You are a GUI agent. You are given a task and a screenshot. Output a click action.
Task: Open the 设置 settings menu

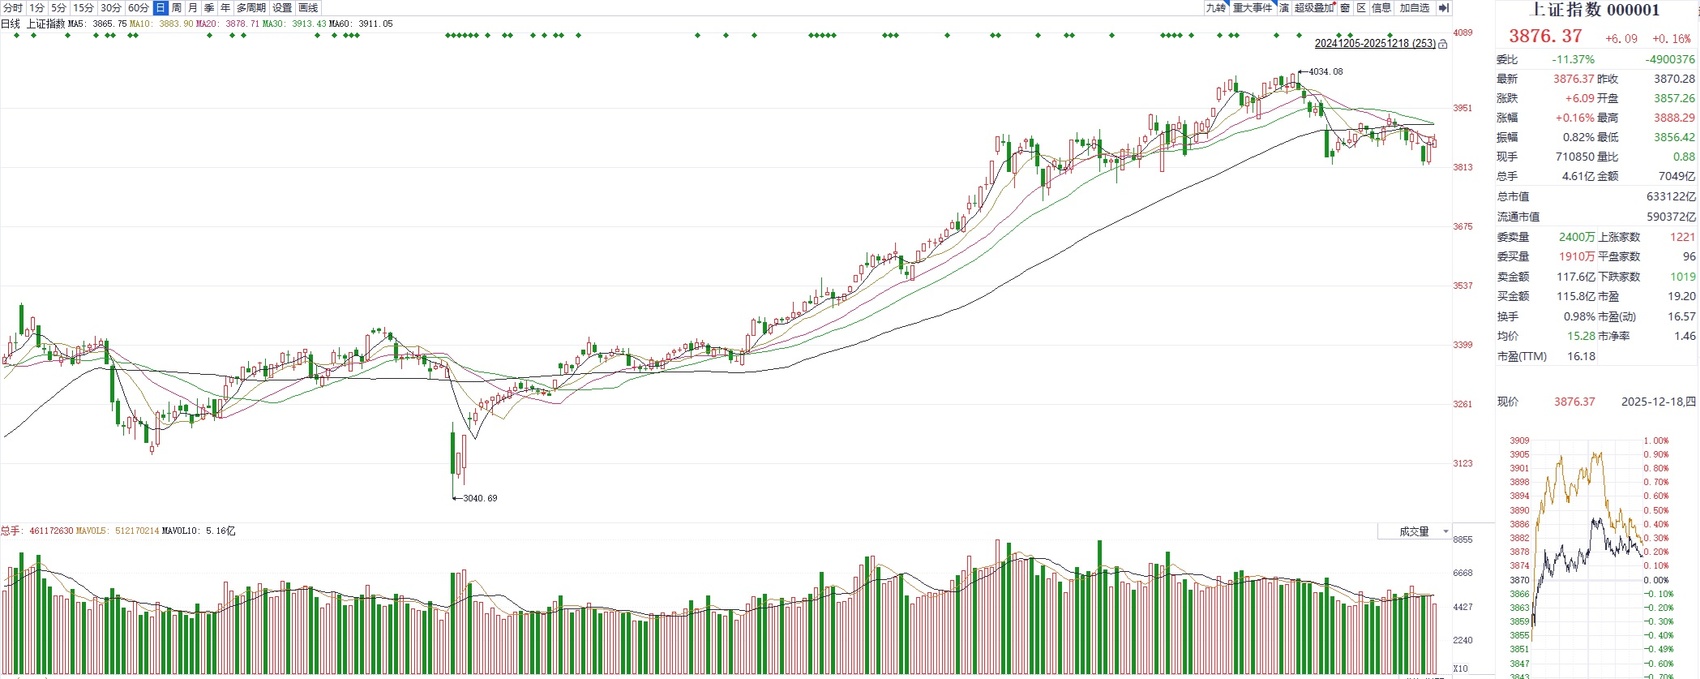282,8
